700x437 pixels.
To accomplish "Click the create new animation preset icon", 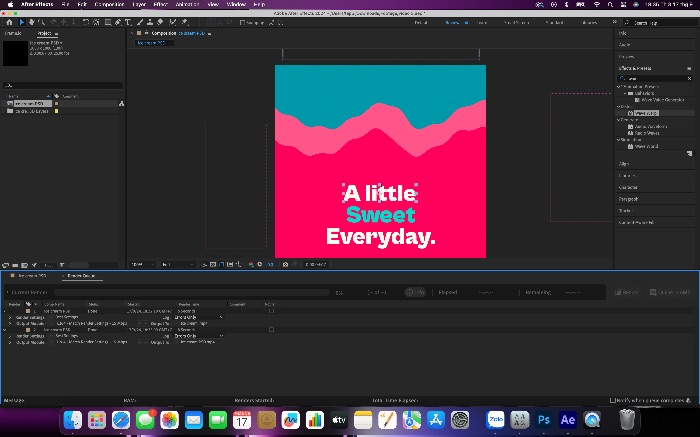I will (689, 153).
